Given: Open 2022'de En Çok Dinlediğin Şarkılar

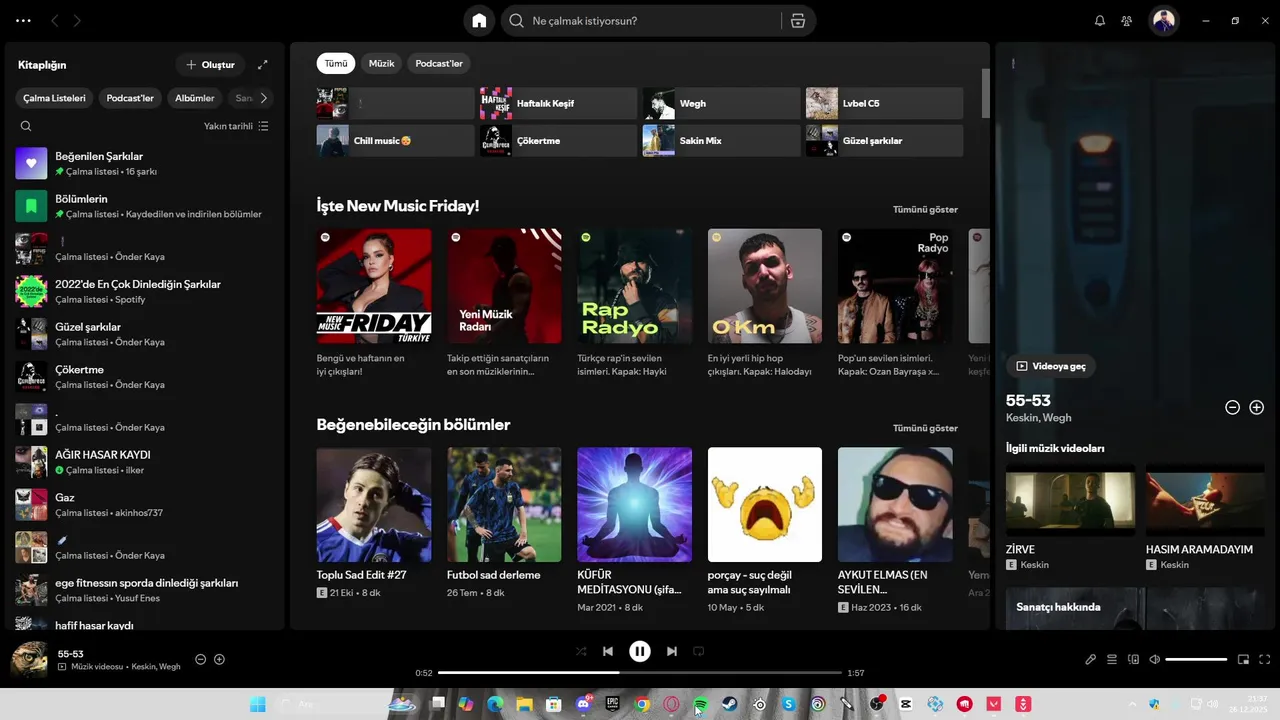Looking at the screenshot, I should click(144, 291).
